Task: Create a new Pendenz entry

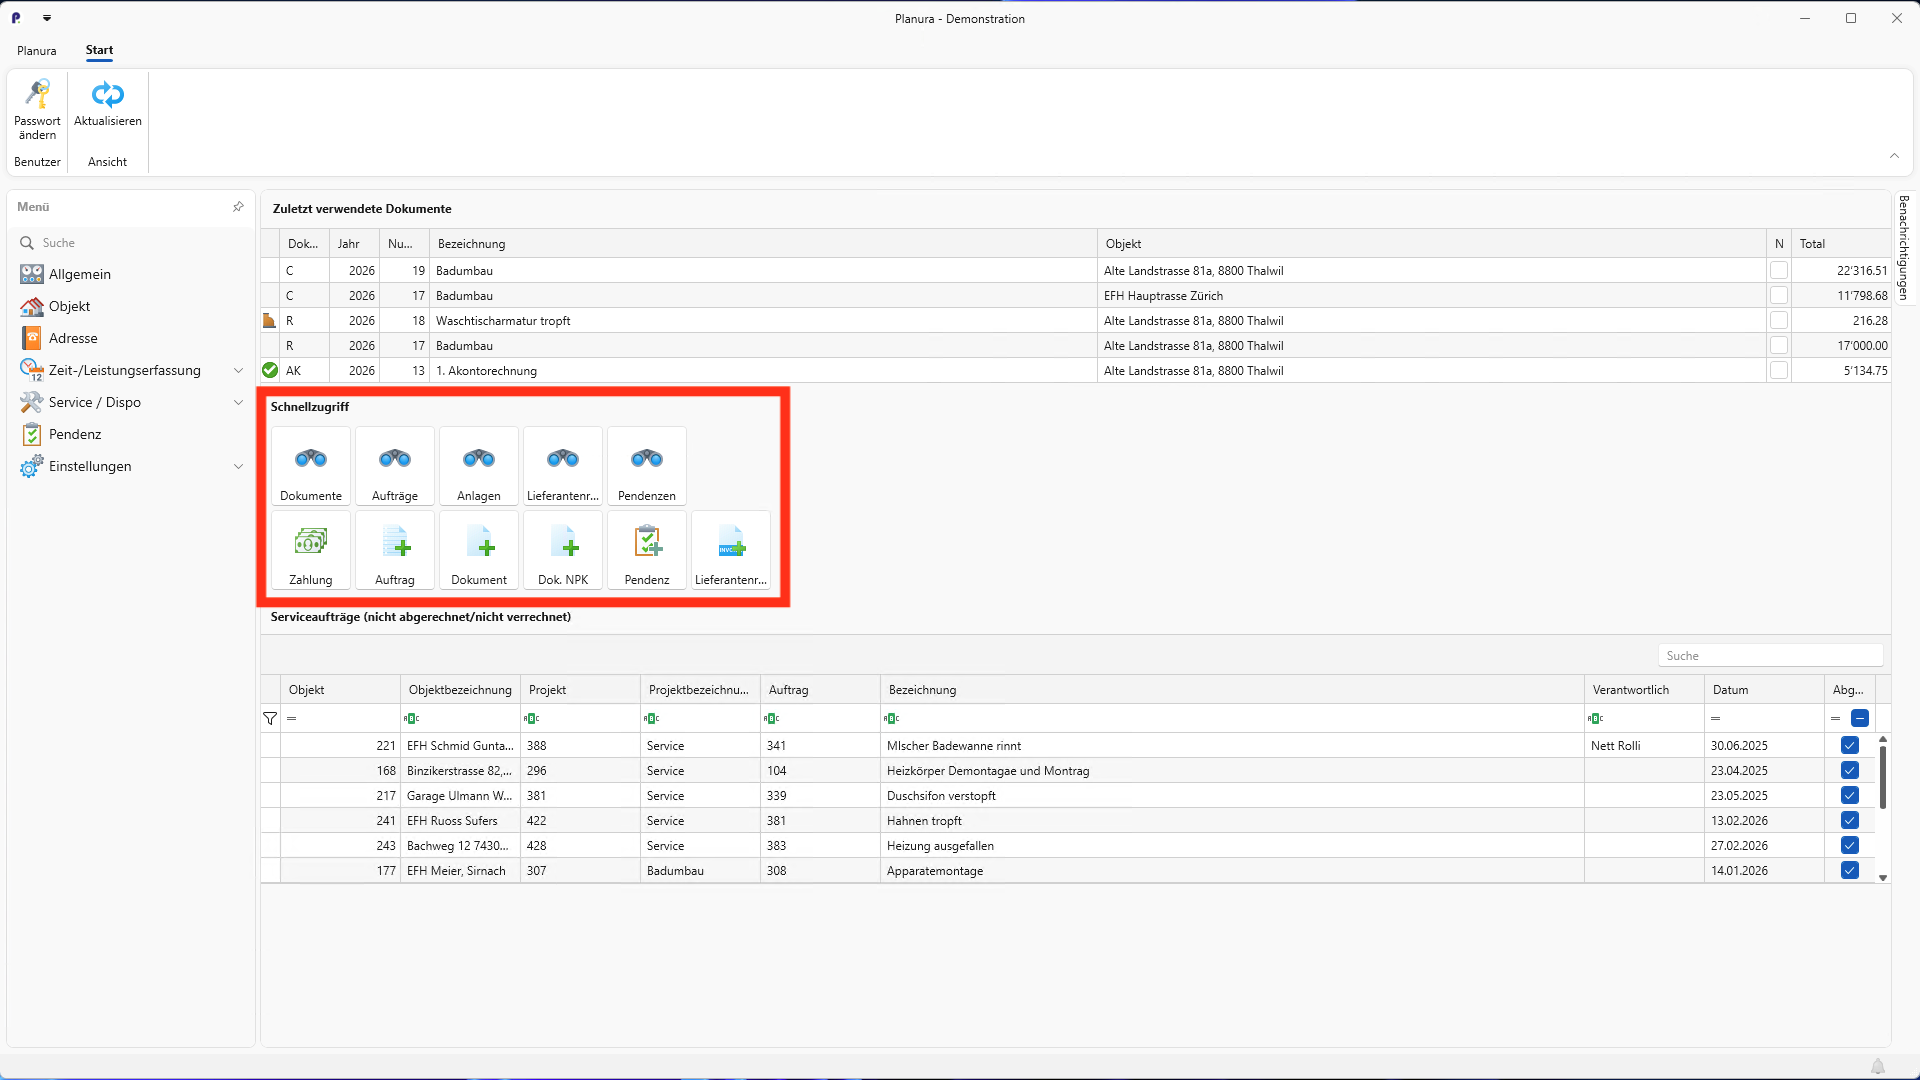Action: pos(646,550)
